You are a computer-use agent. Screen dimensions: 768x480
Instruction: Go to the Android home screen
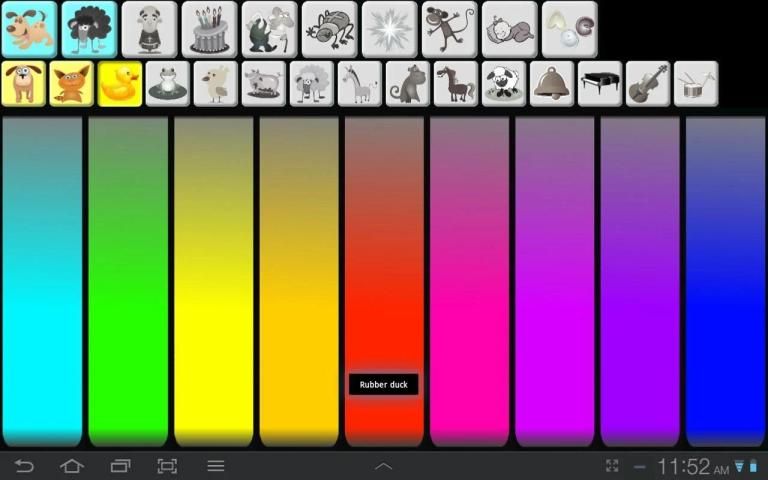tap(71, 466)
